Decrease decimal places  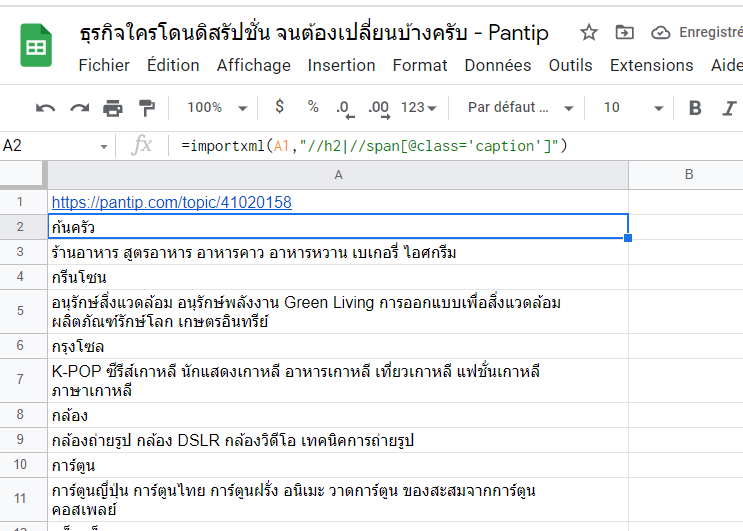click(x=345, y=108)
